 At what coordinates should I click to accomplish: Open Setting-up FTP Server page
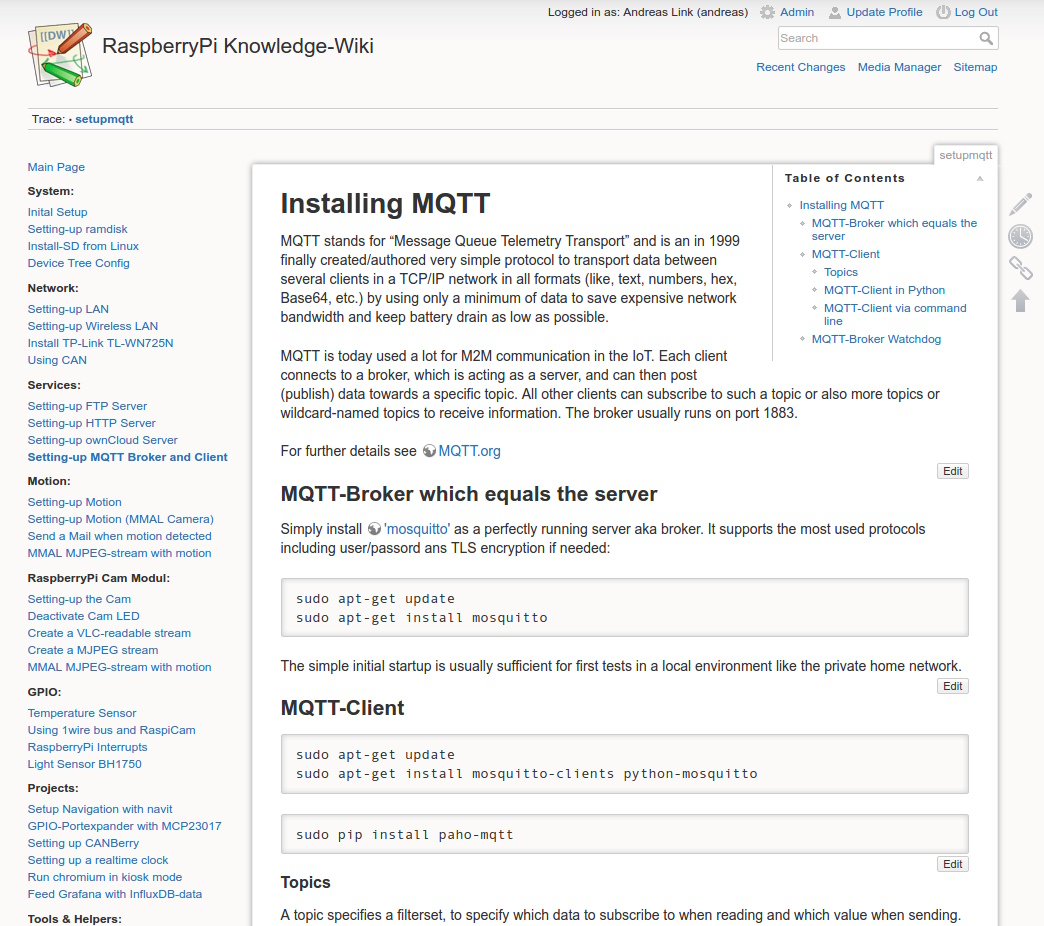coord(87,406)
